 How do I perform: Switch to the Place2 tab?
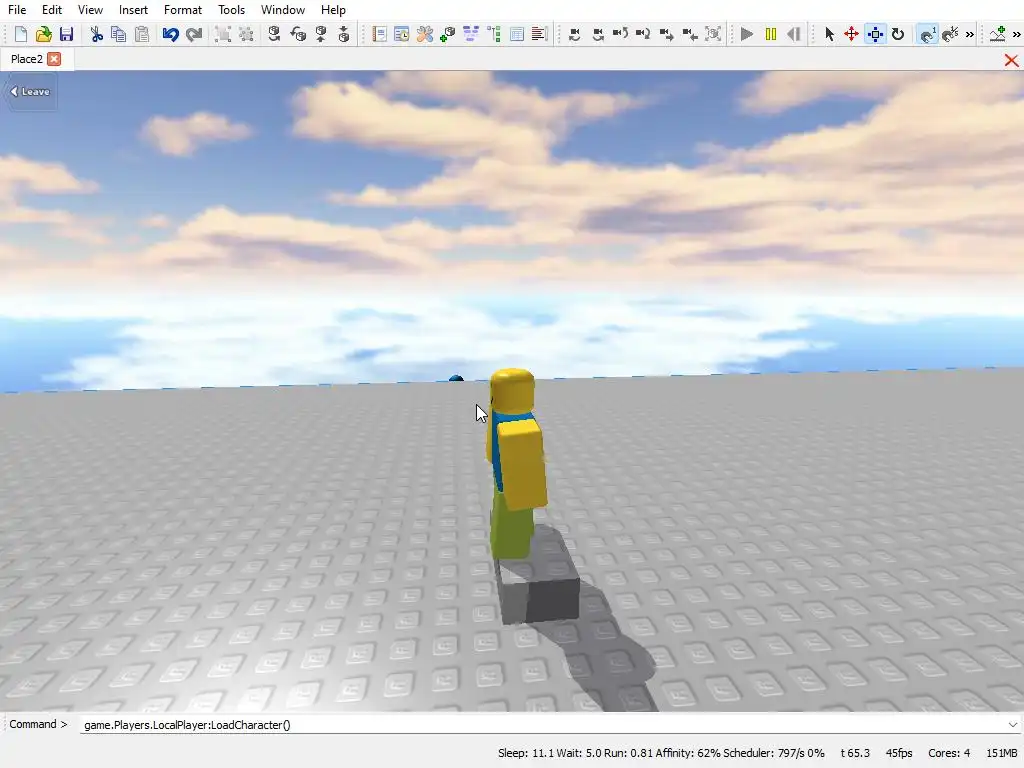27,59
